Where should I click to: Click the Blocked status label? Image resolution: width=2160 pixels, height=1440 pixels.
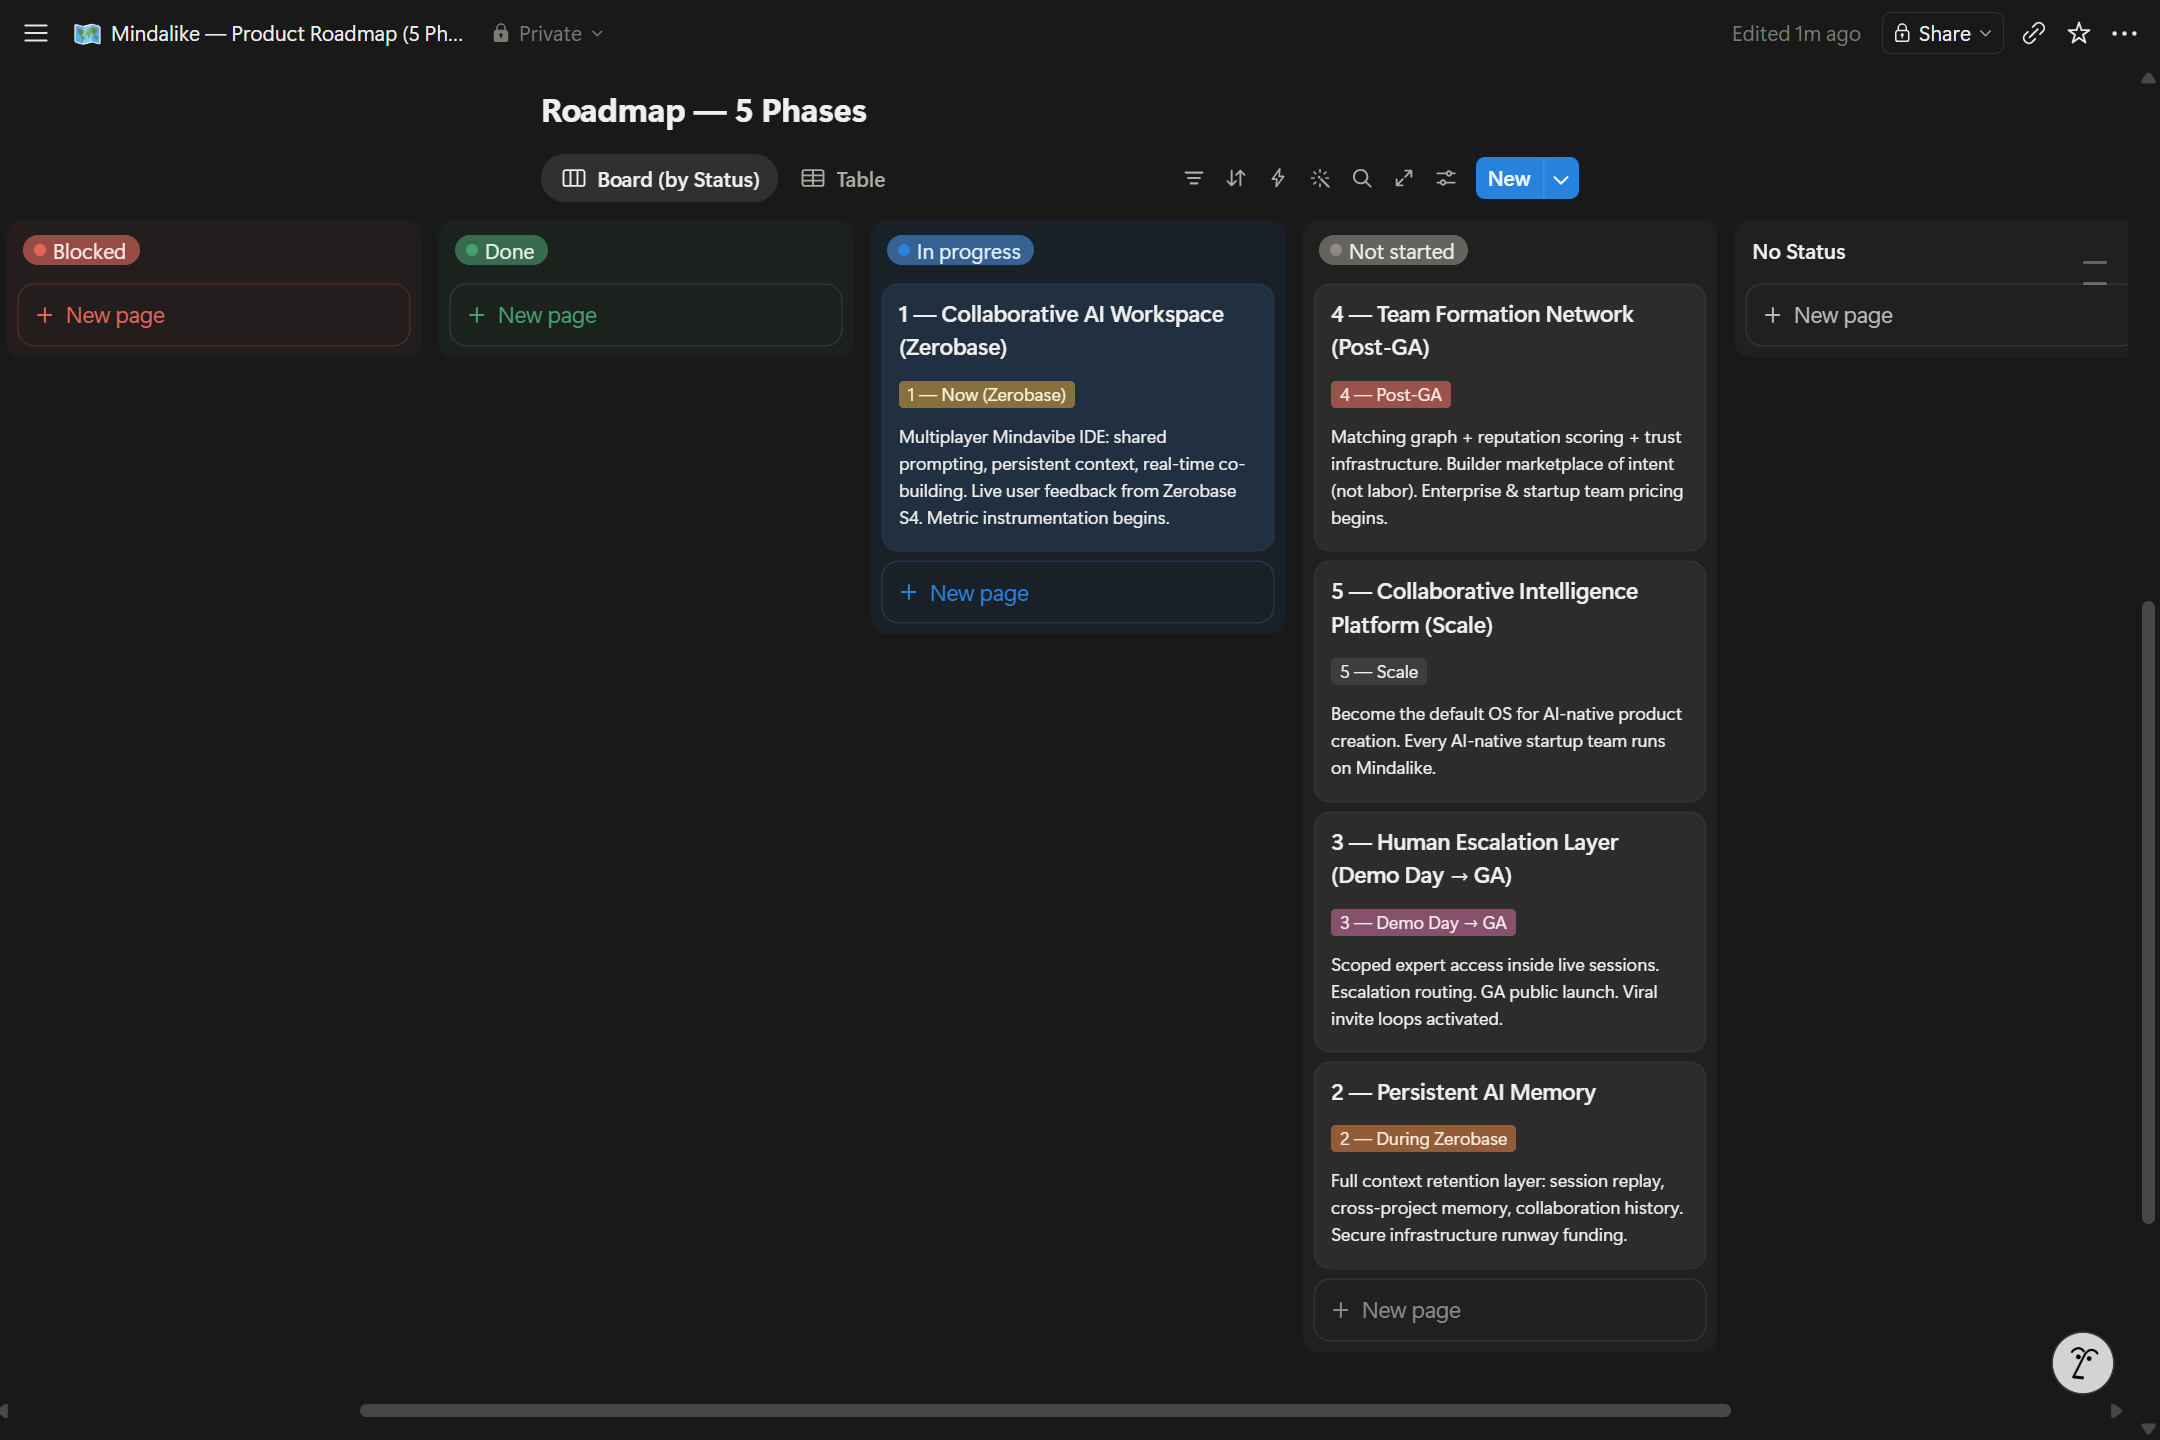tap(81, 250)
